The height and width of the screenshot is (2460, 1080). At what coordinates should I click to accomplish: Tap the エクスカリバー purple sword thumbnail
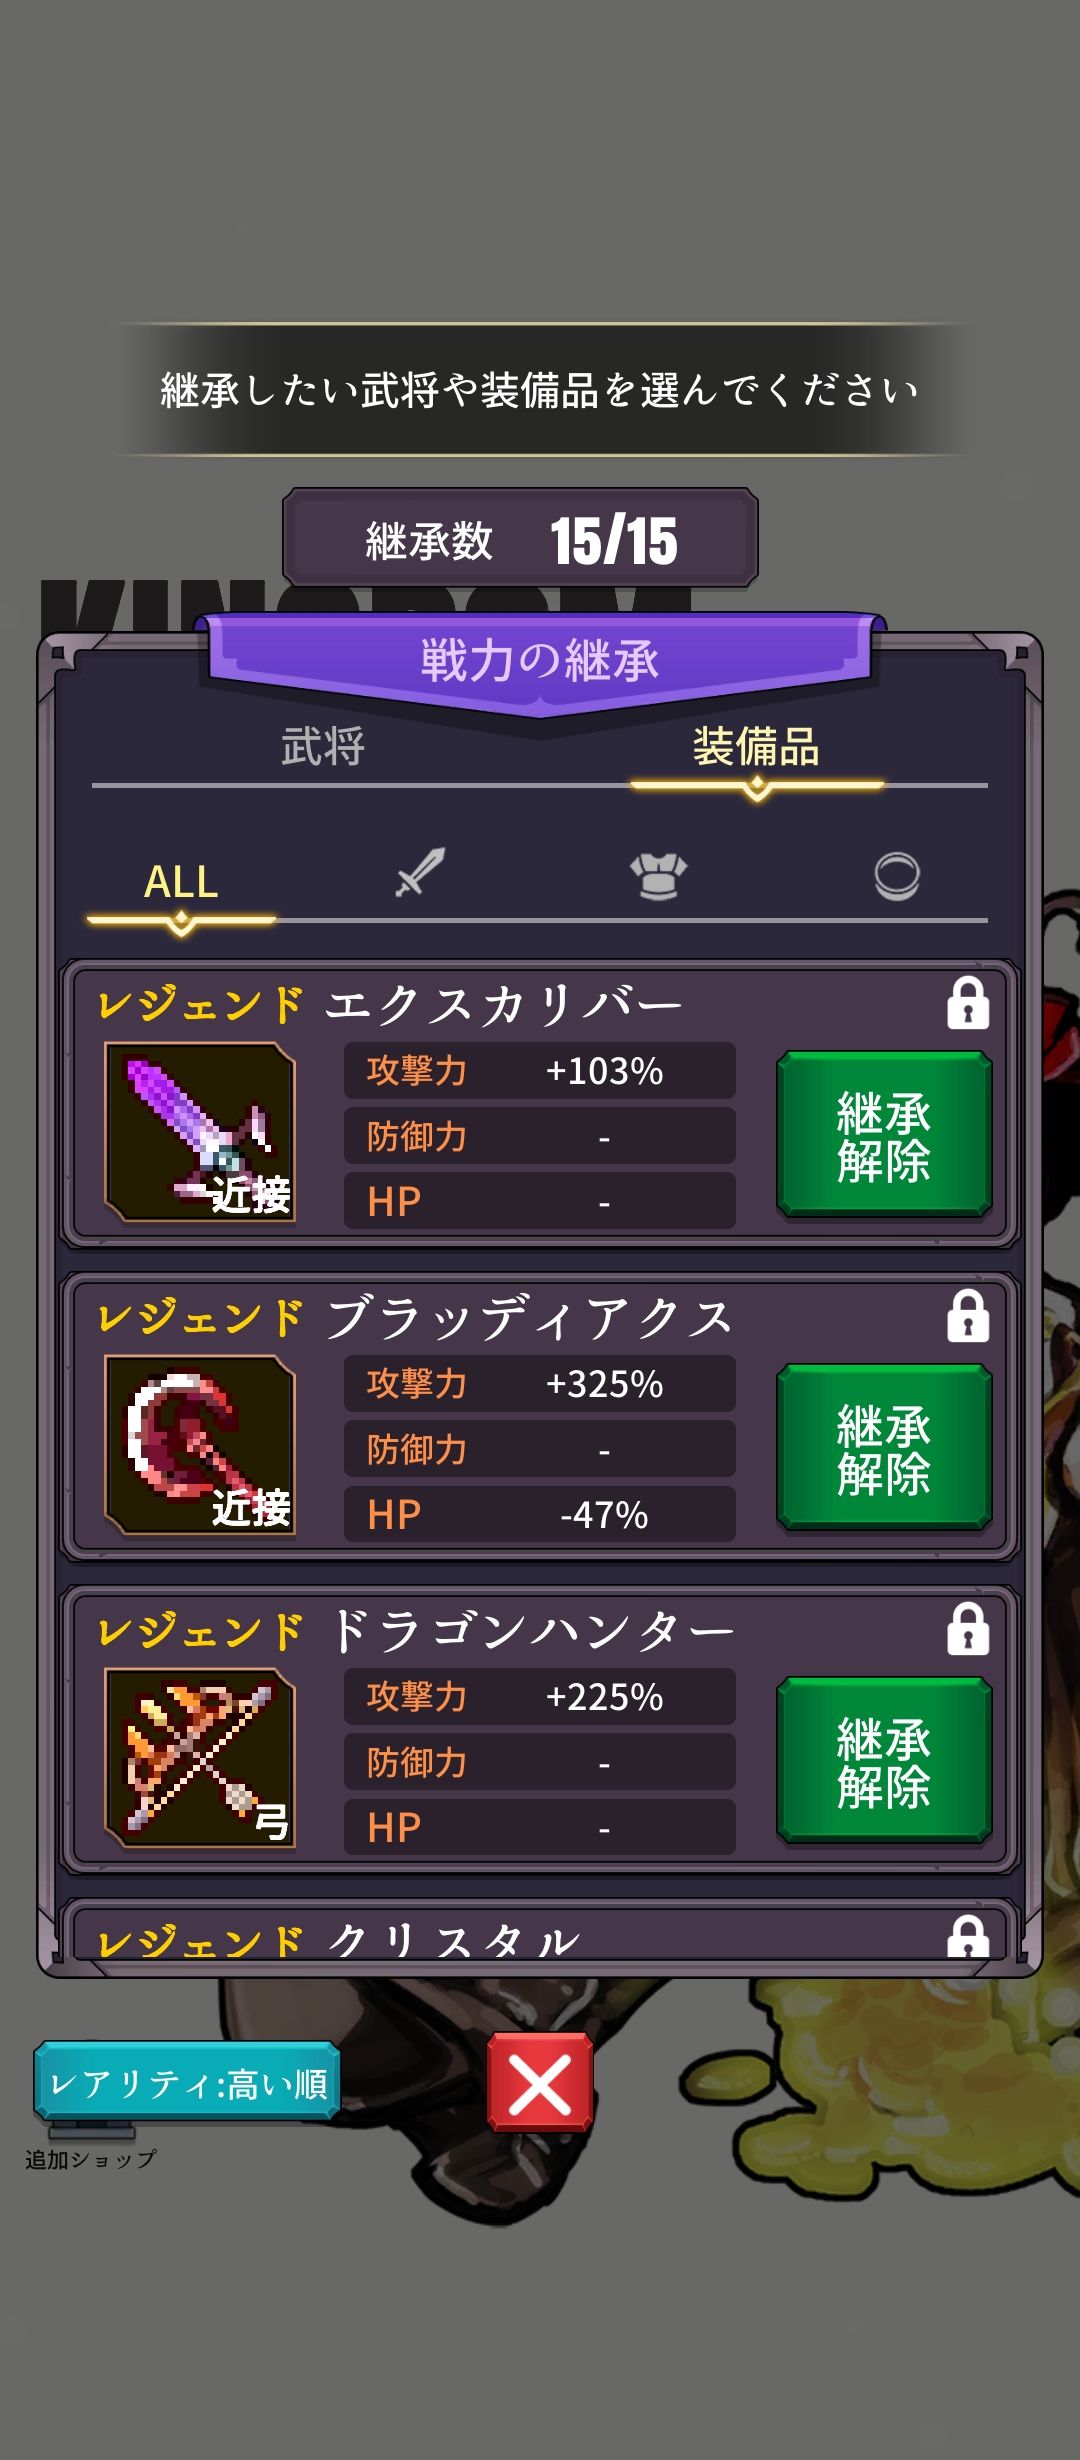pos(200,1132)
